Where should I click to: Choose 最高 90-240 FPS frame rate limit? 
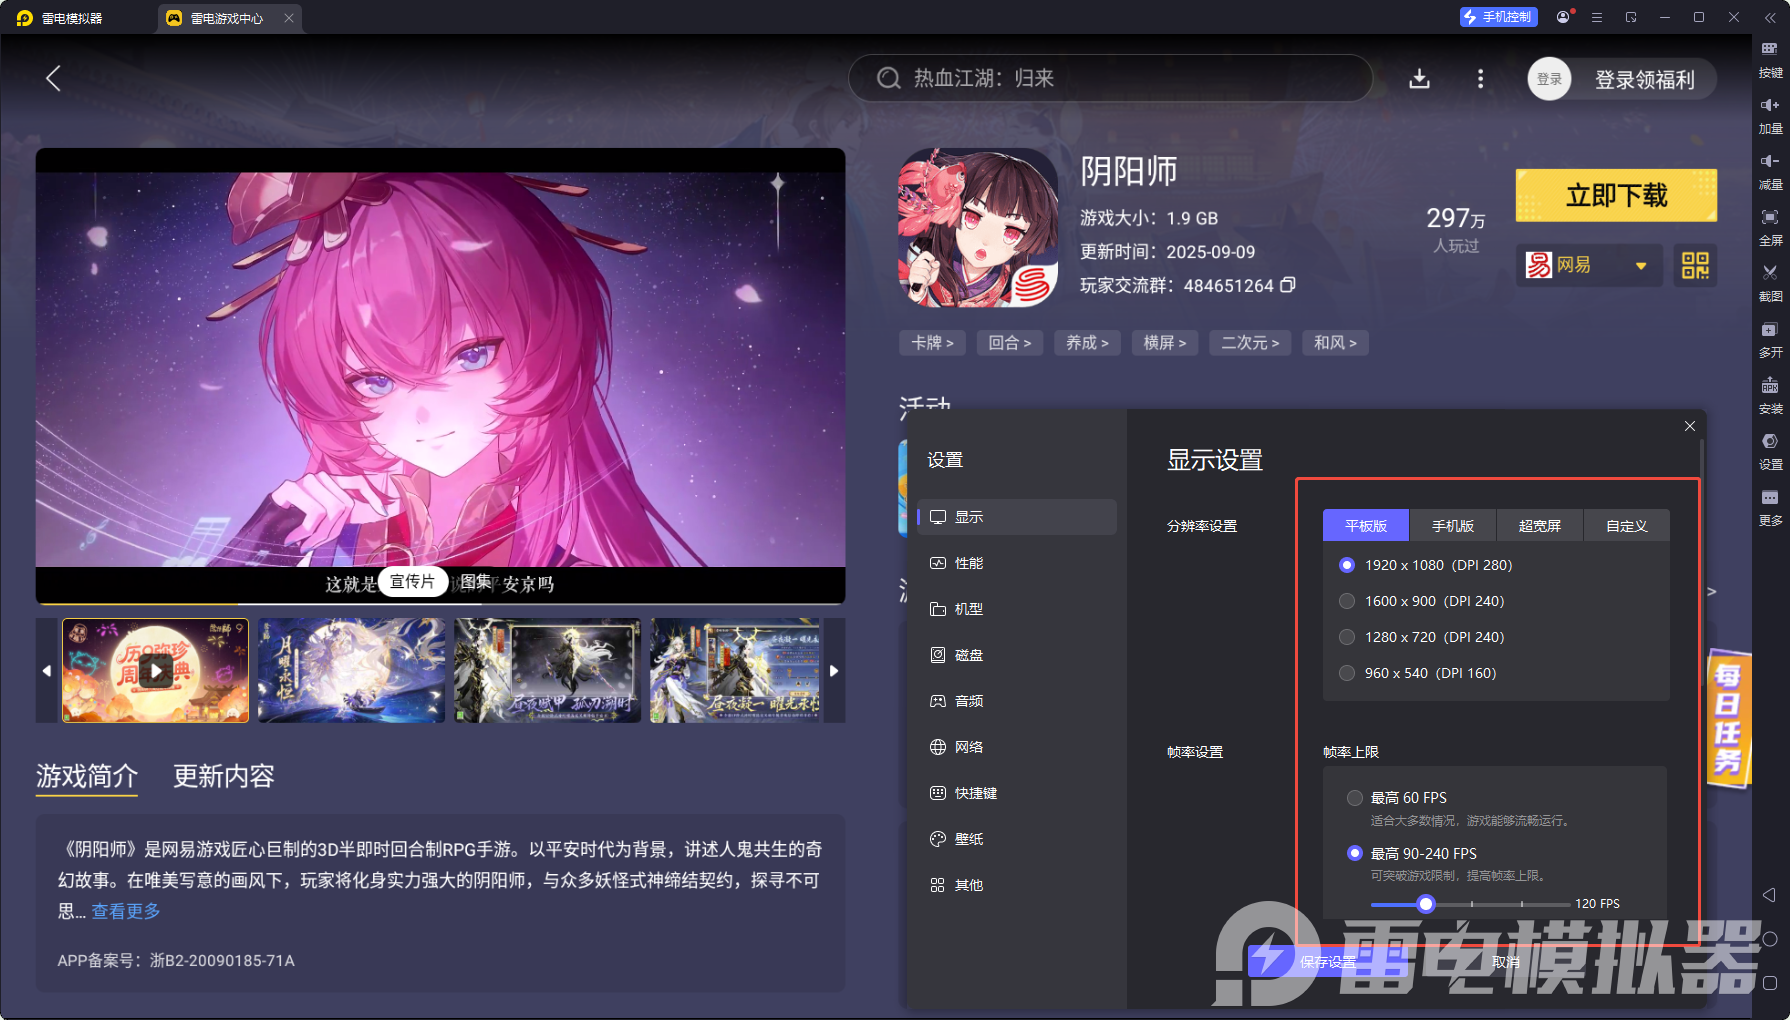point(1413,853)
